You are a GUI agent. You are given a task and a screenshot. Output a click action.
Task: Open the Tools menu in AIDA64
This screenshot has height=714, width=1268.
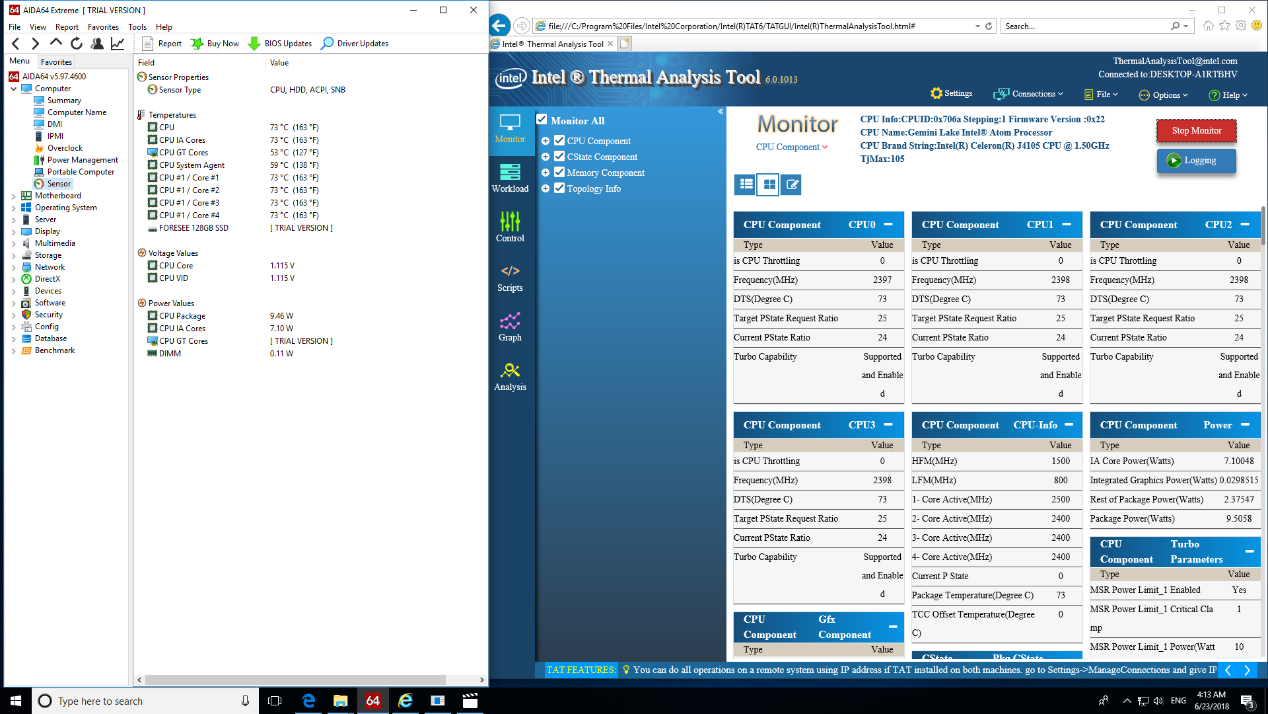tap(137, 27)
